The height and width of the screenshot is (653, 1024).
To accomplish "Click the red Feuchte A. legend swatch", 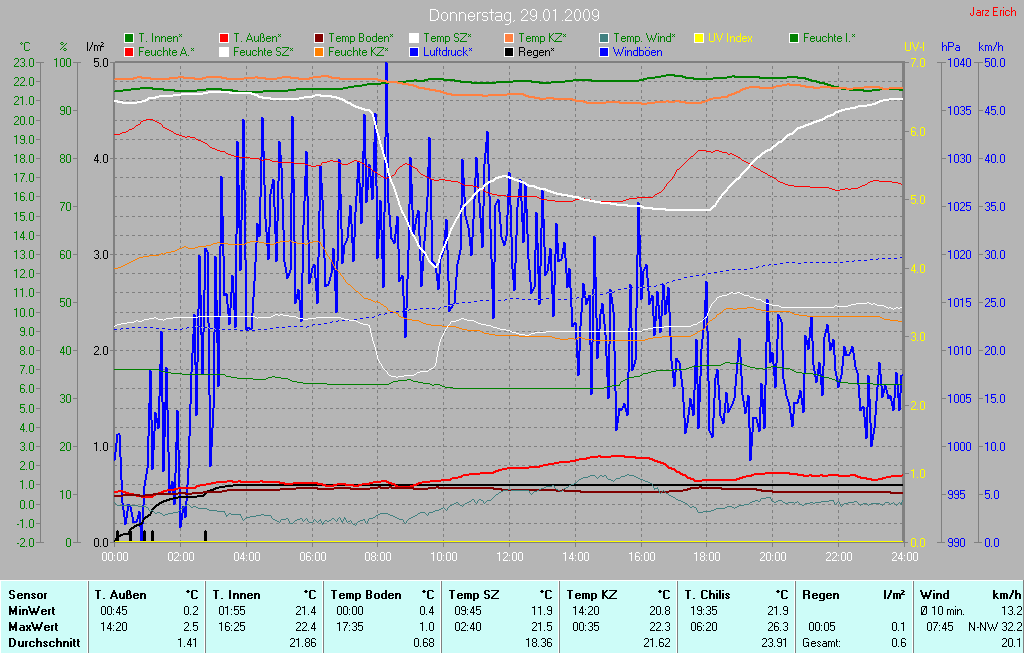I will (129, 52).
